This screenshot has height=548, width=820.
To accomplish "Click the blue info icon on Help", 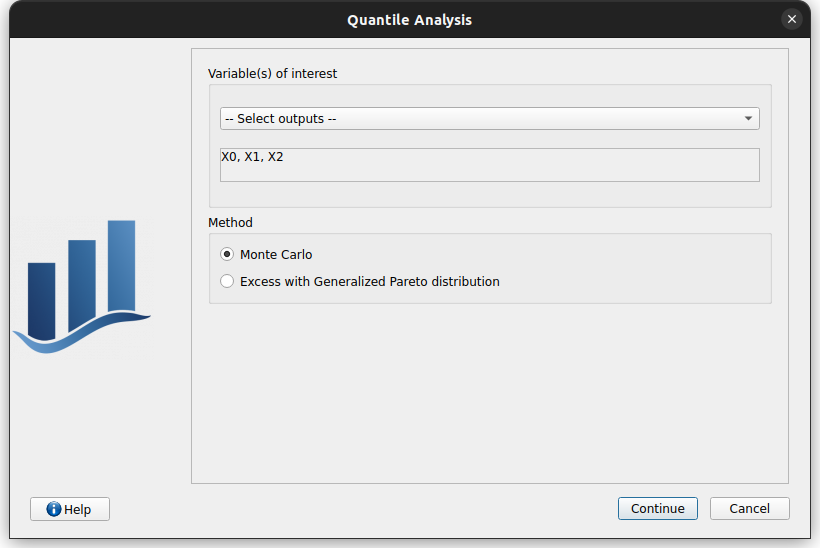I will click(54, 509).
